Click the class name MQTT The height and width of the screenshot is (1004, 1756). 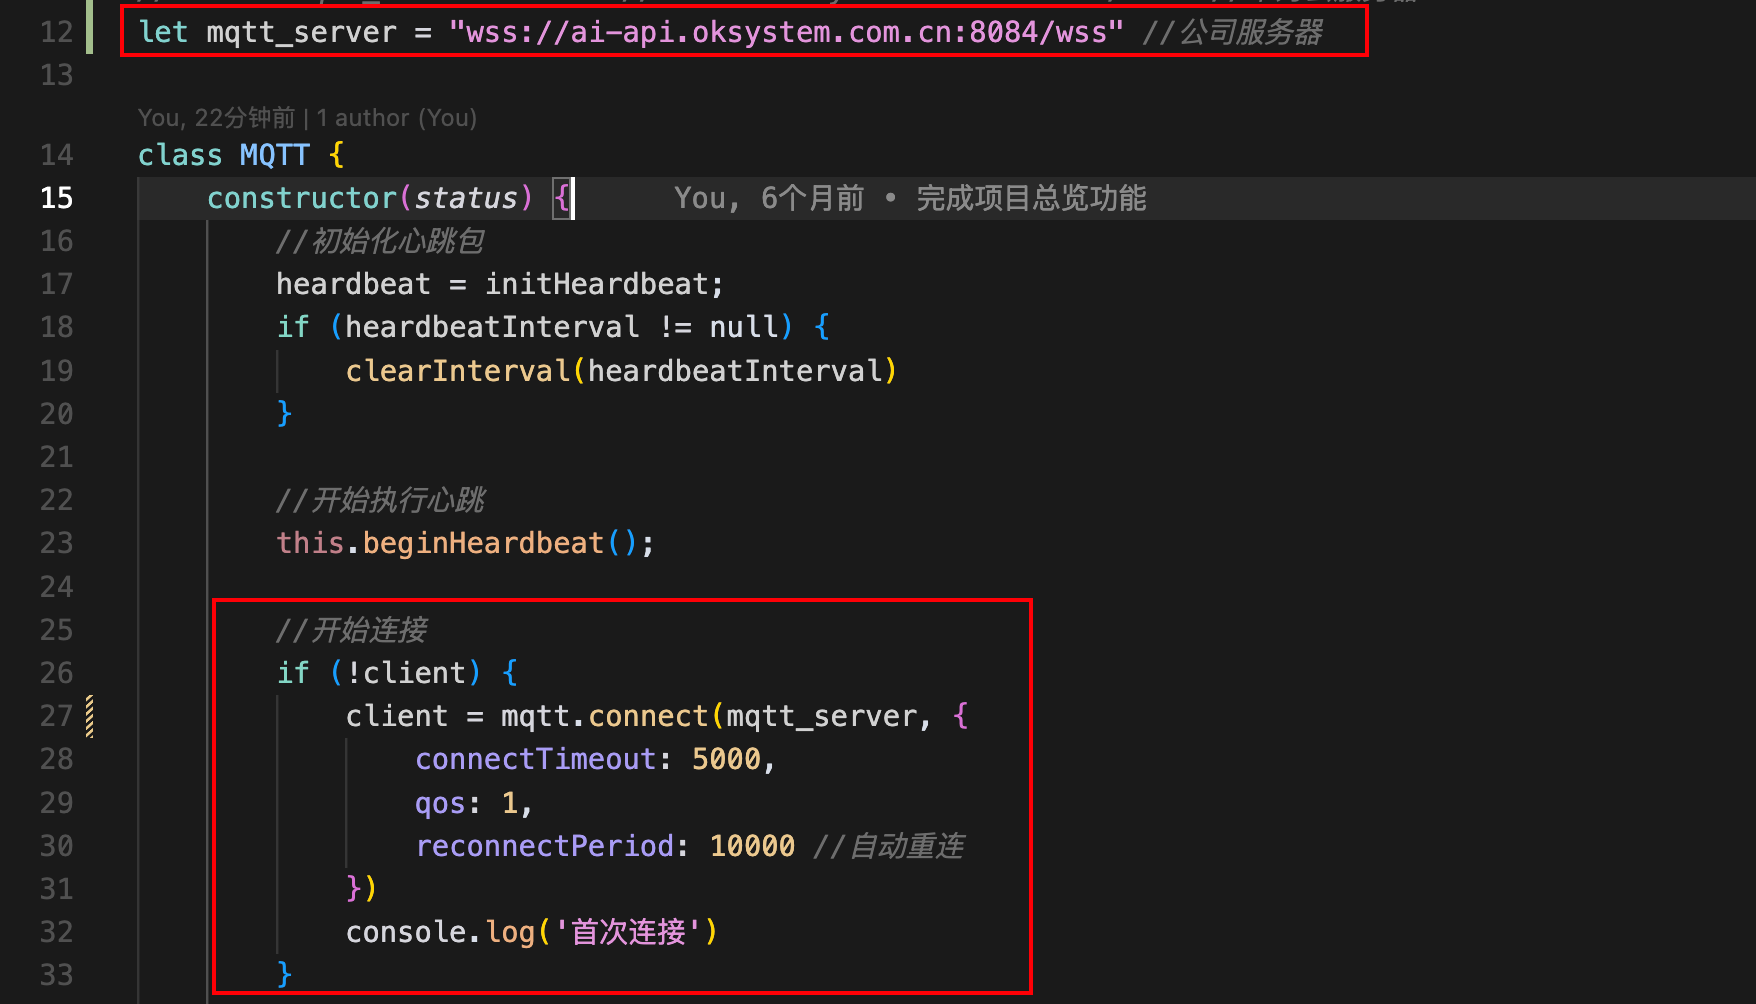coord(275,155)
